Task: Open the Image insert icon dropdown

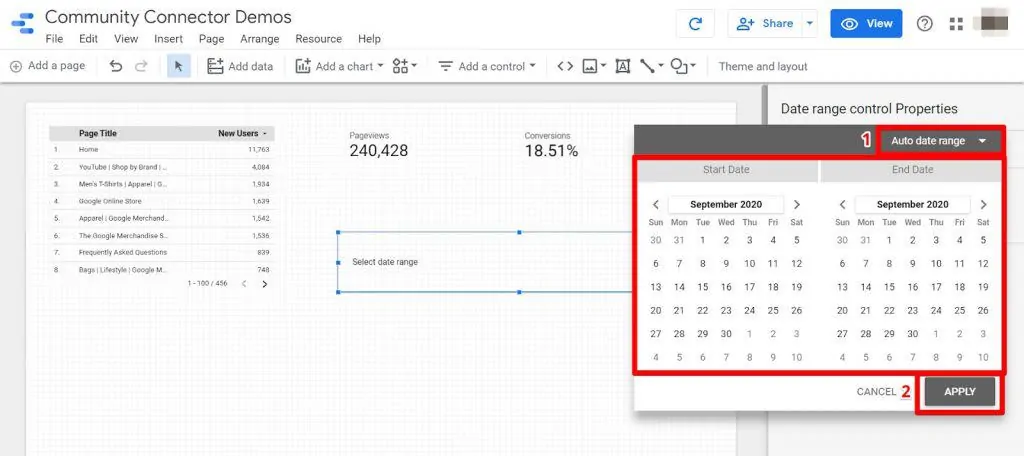Action: coord(594,66)
